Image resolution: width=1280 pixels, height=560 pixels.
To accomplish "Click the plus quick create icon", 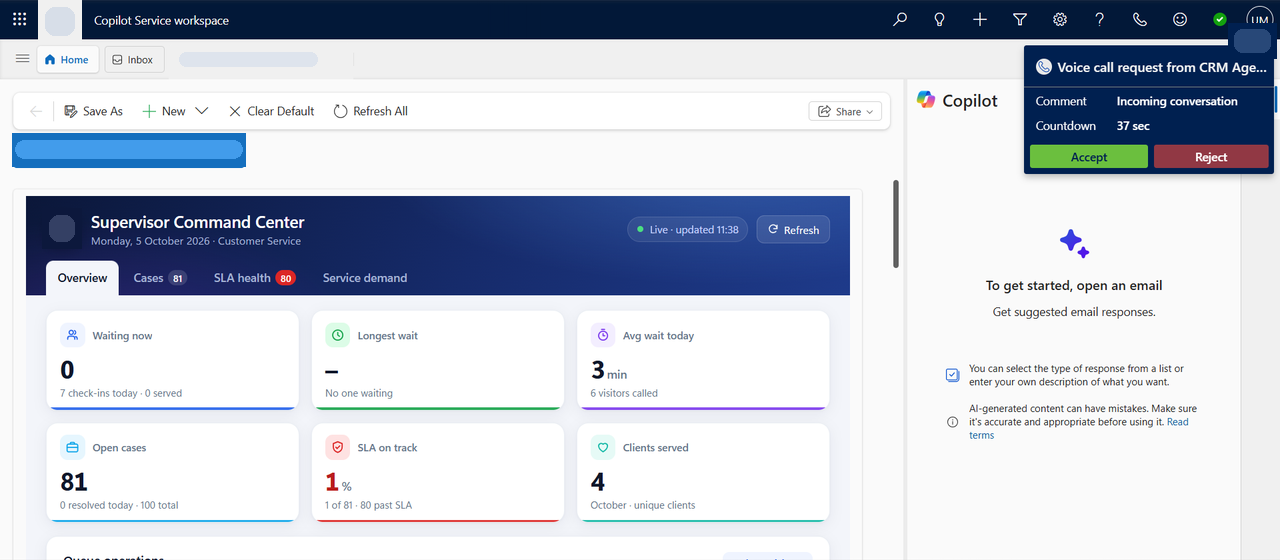I will (x=980, y=19).
